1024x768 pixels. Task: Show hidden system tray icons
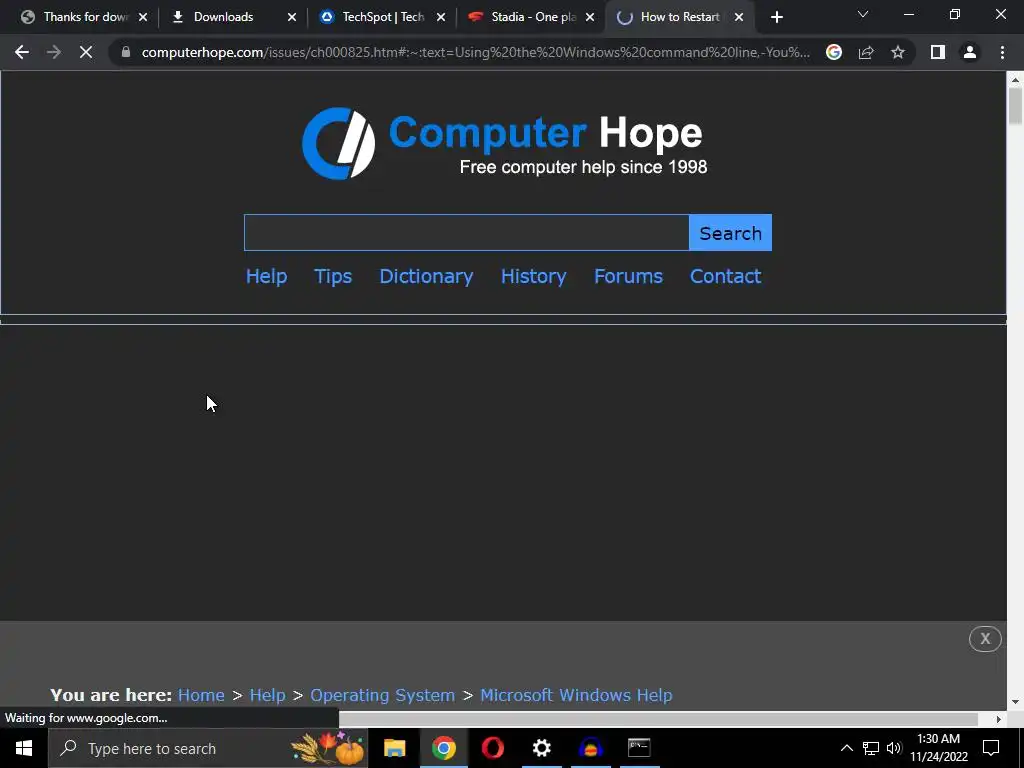coord(846,748)
